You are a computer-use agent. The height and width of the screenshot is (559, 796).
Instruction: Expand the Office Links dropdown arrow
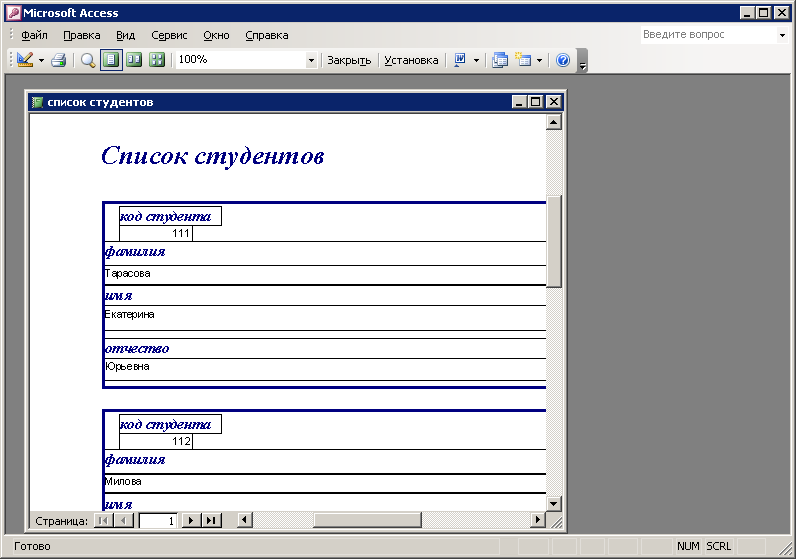tap(476, 60)
